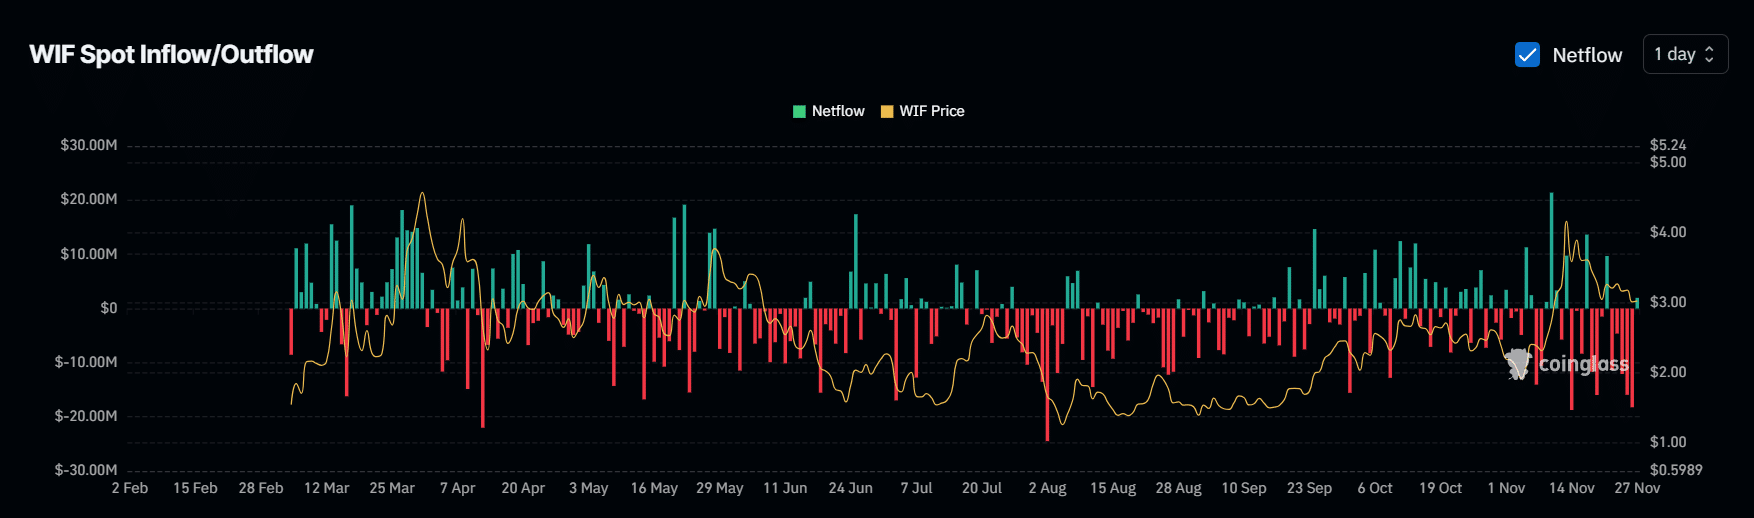Image resolution: width=1754 pixels, height=518 pixels.
Task: Hide the Netflow series via legend label
Action: coord(838,111)
